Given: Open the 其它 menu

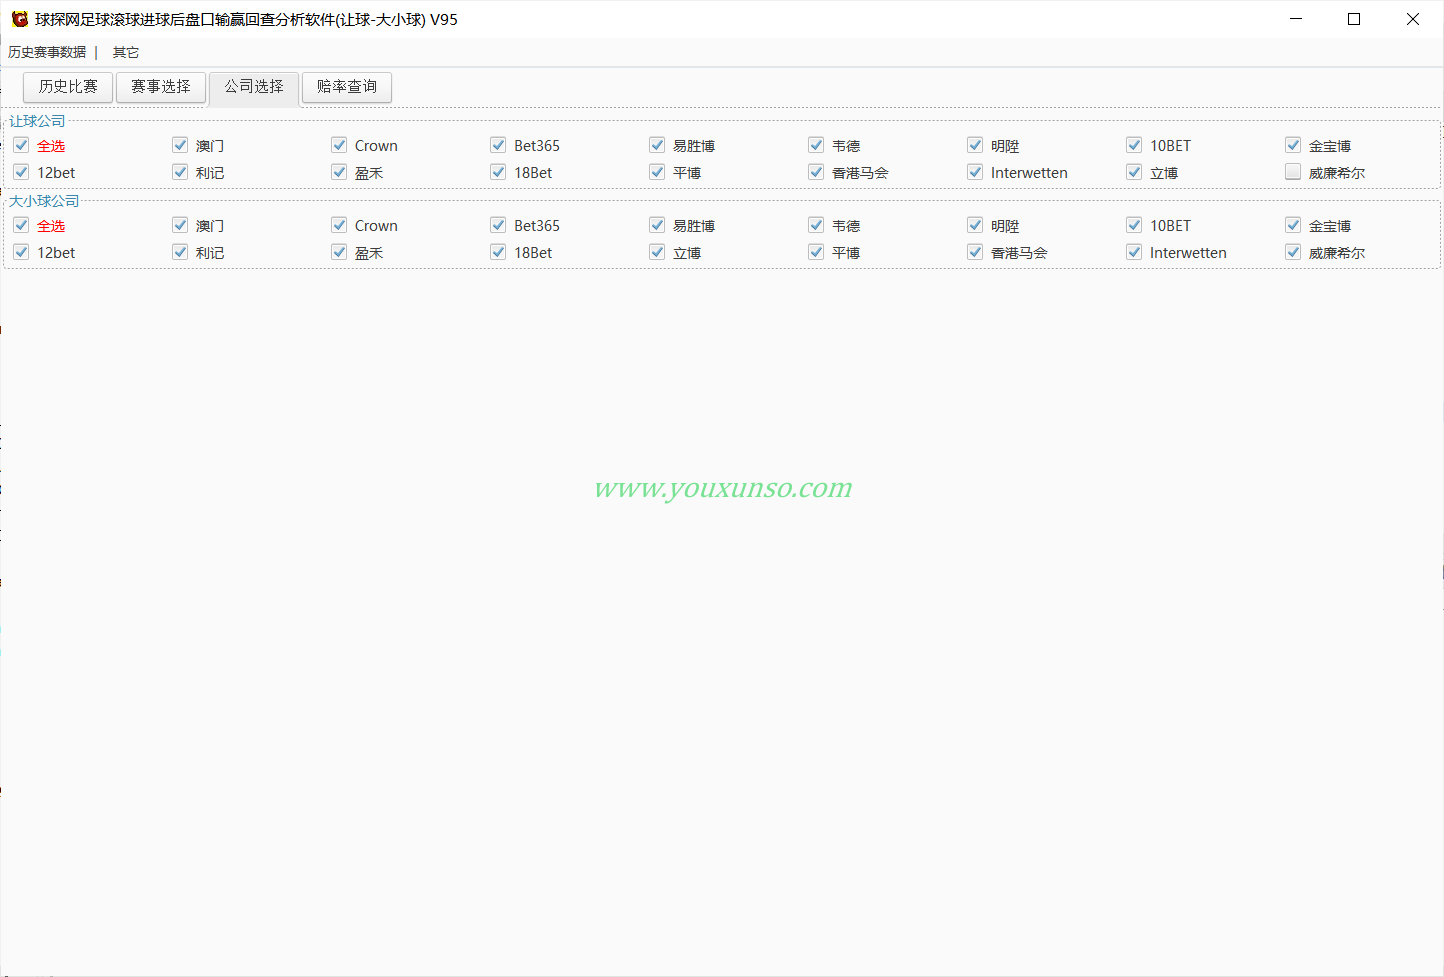Looking at the screenshot, I should point(126,52).
